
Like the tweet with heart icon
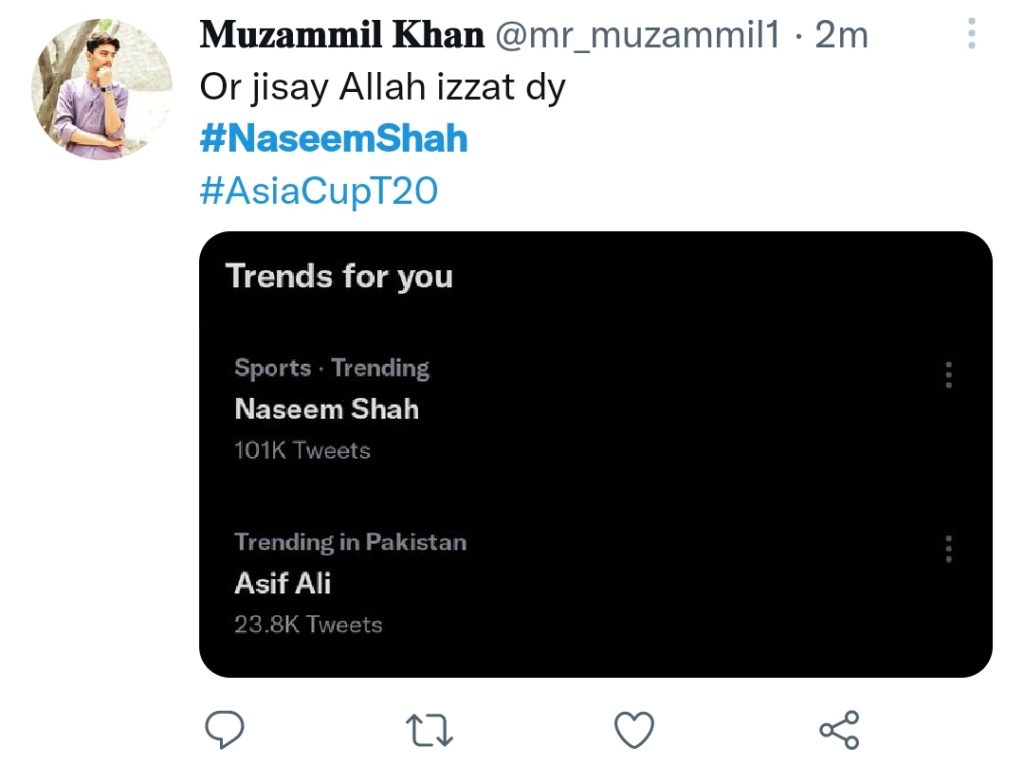tap(634, 729)
